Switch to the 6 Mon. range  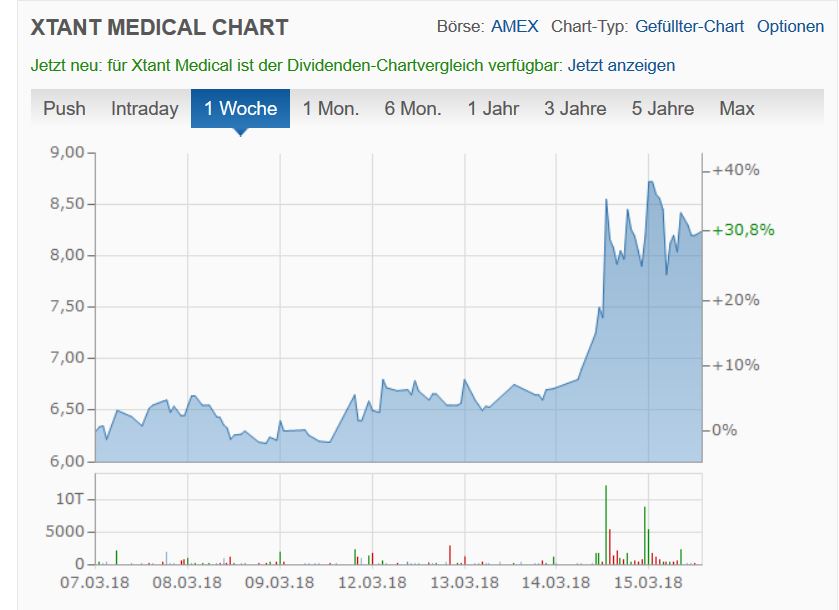[413, 108]
